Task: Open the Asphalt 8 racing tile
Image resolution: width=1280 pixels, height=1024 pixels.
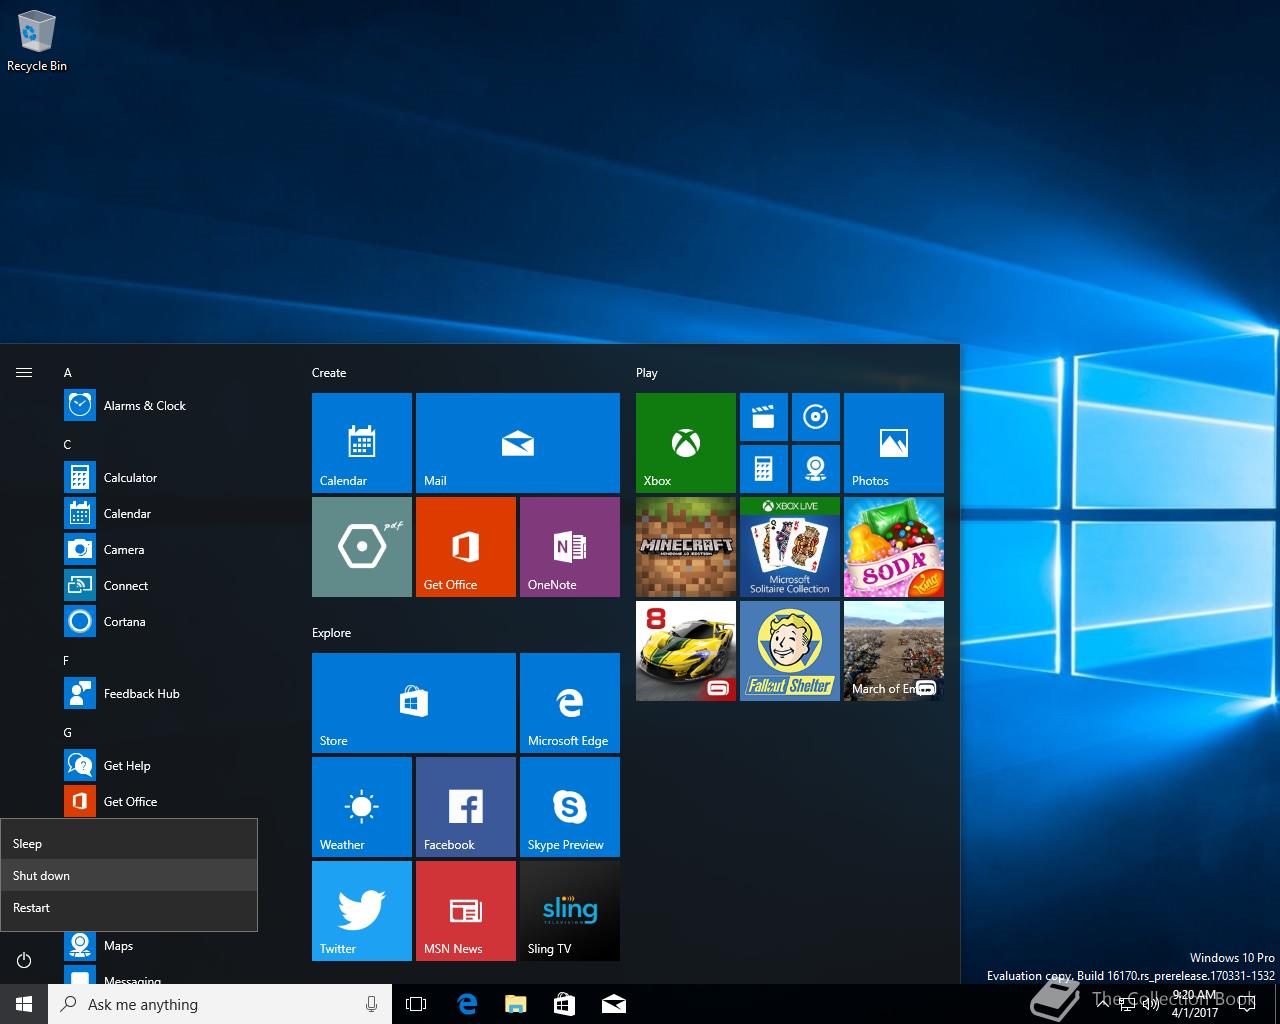Action: coord(686,651)
